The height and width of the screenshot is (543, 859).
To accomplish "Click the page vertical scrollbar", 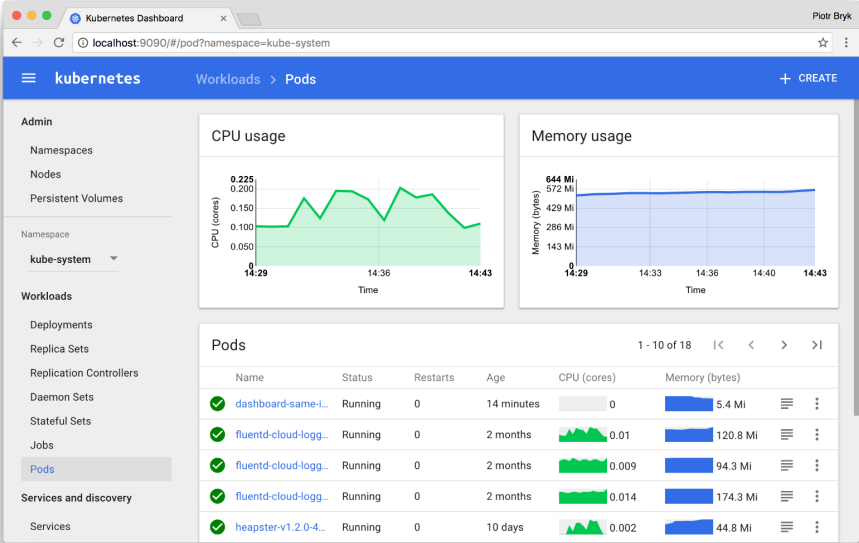I will (x=856, y=258).
